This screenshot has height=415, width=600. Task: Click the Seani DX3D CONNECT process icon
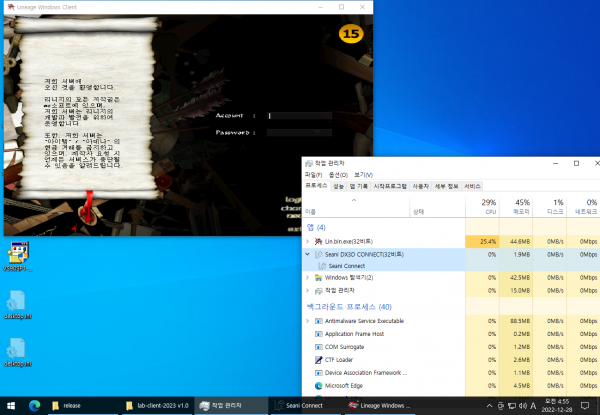point(318,254)
